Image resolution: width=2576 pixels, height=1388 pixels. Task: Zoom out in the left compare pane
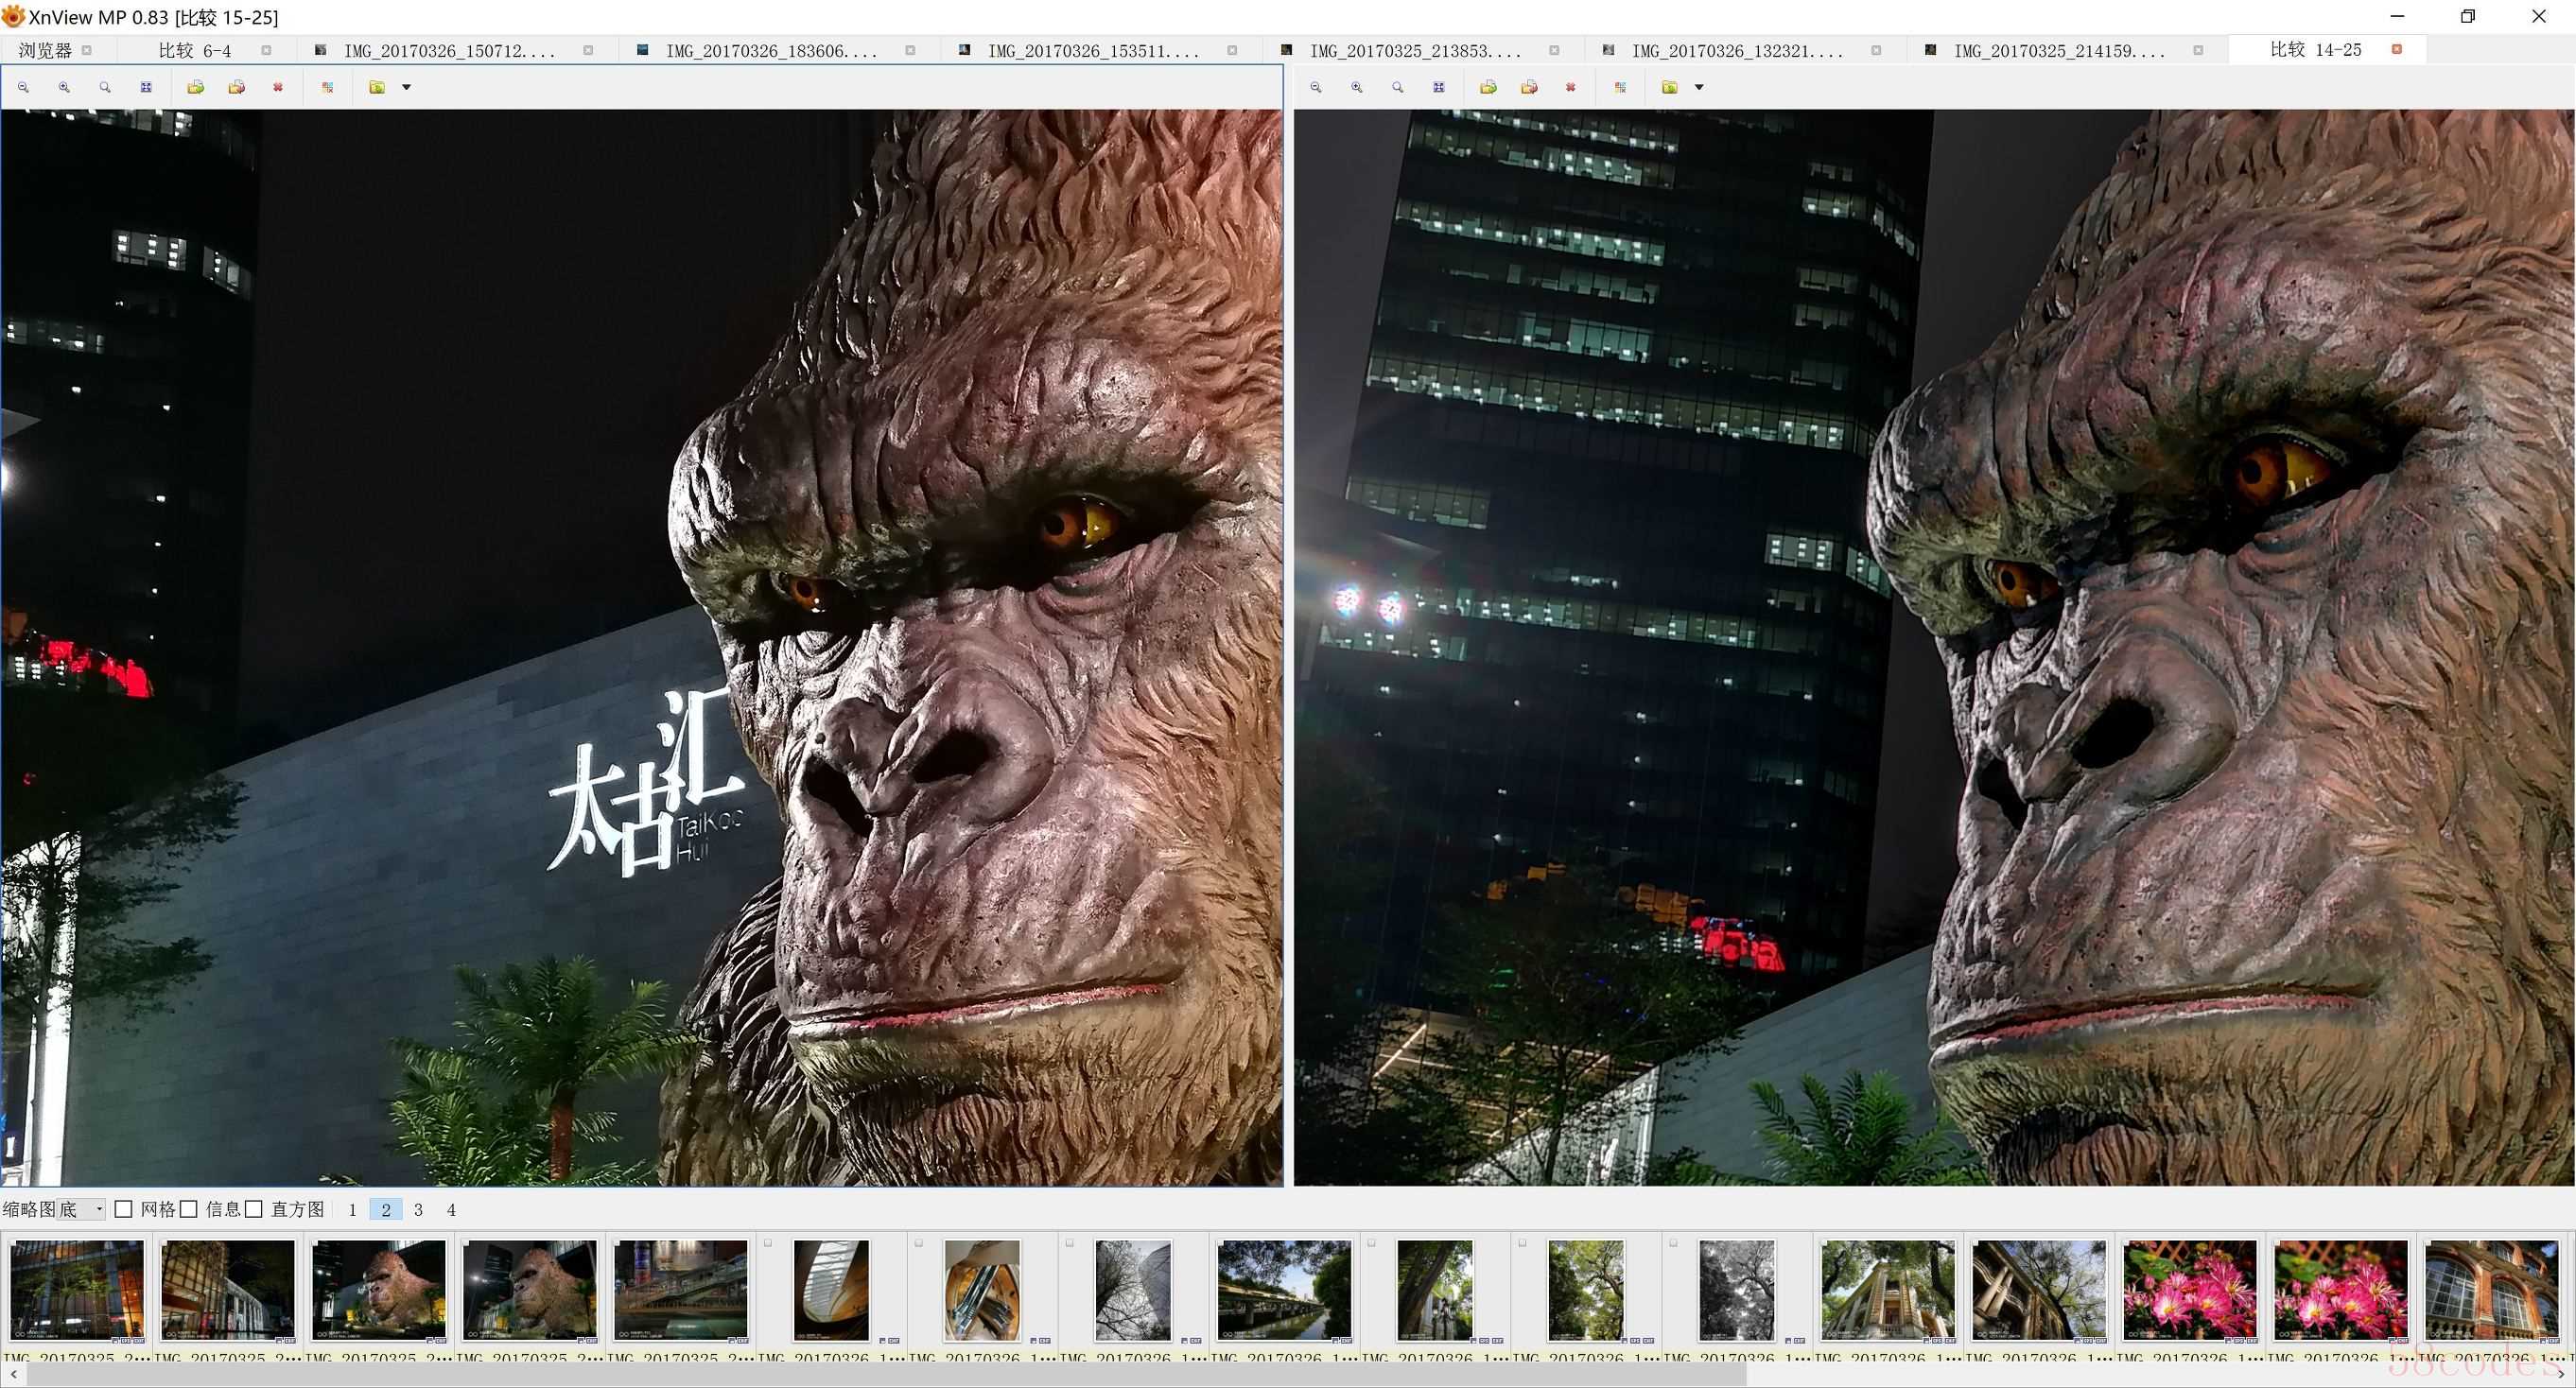(x=23, y=88)
